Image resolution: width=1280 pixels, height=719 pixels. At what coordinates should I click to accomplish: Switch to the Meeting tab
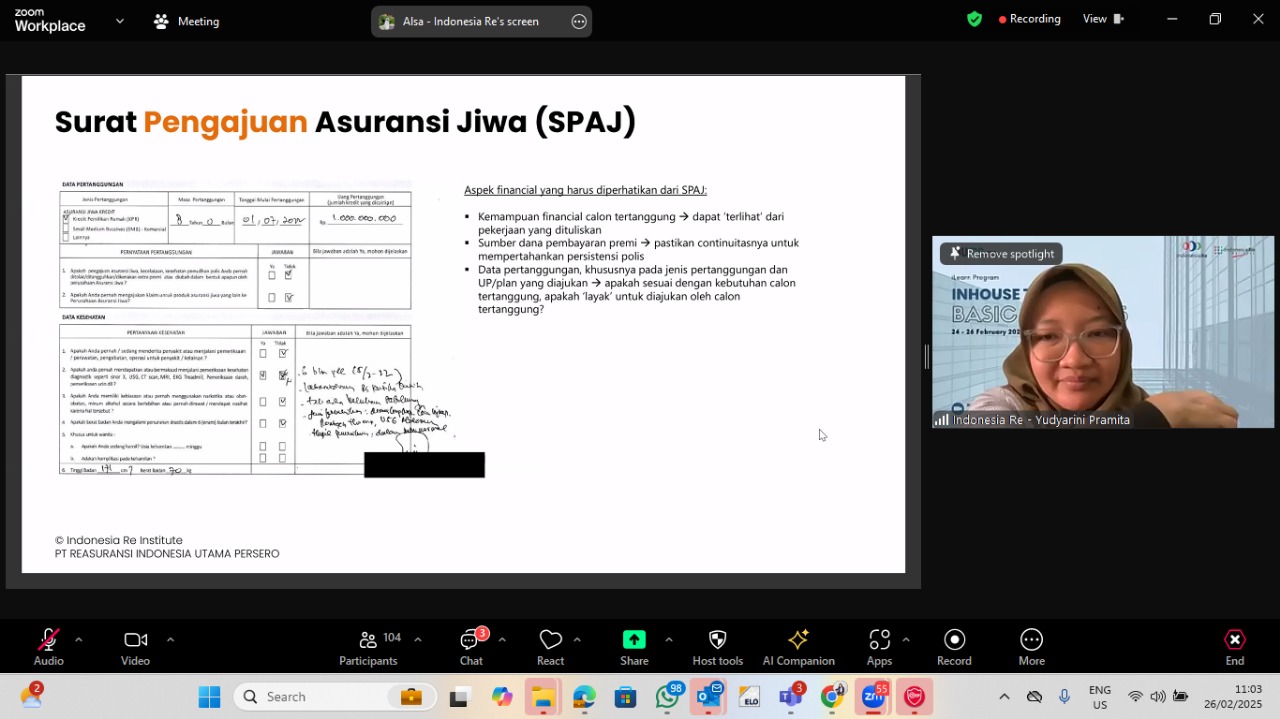(186, 21)
